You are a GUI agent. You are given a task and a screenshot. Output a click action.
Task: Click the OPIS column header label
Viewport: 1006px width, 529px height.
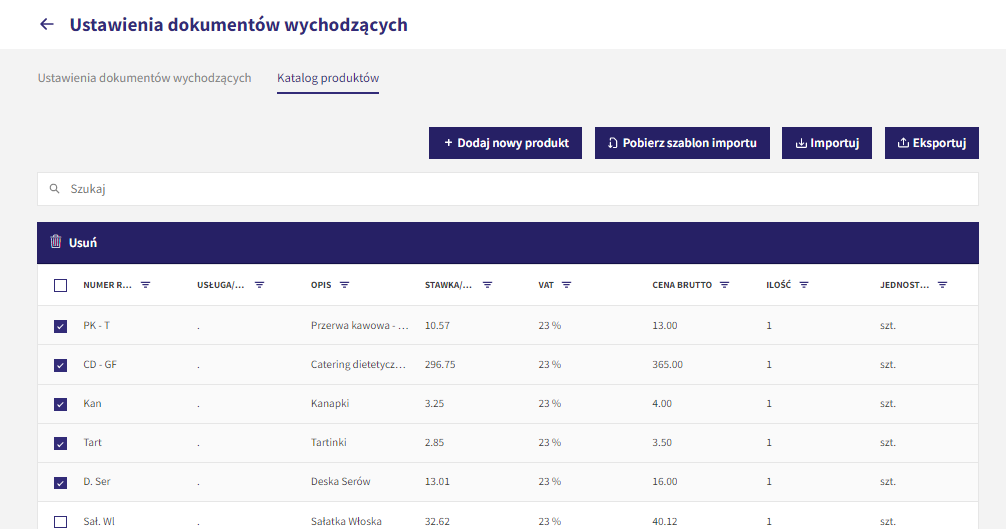pos(321,285)
